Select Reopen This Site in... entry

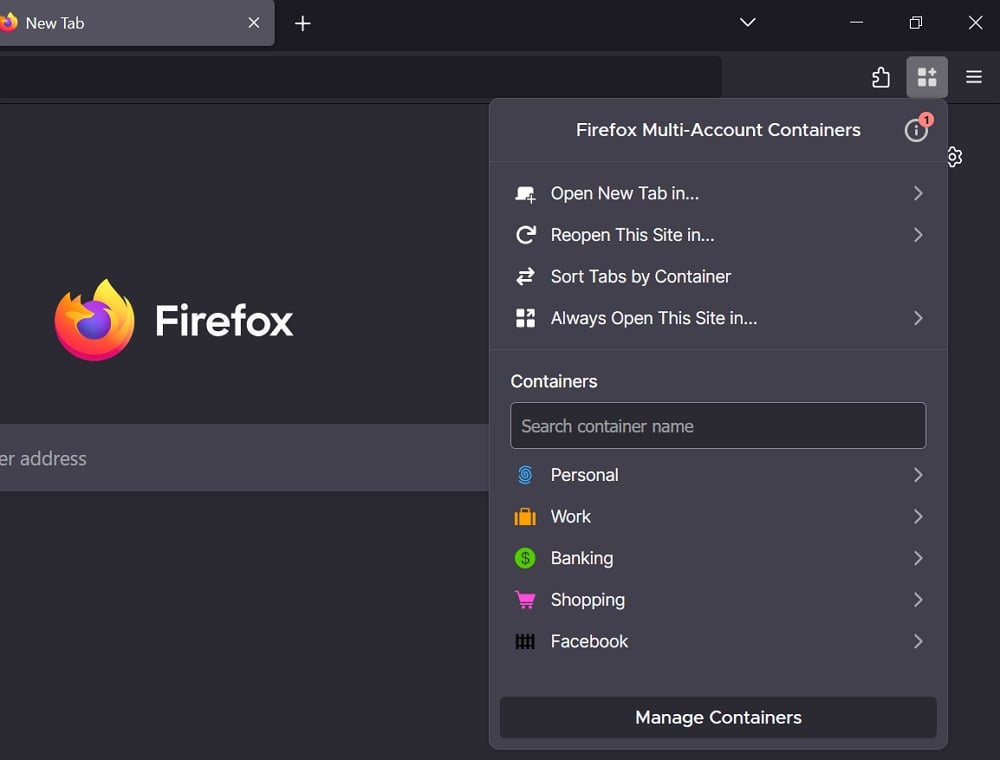[x=718, y=235]
